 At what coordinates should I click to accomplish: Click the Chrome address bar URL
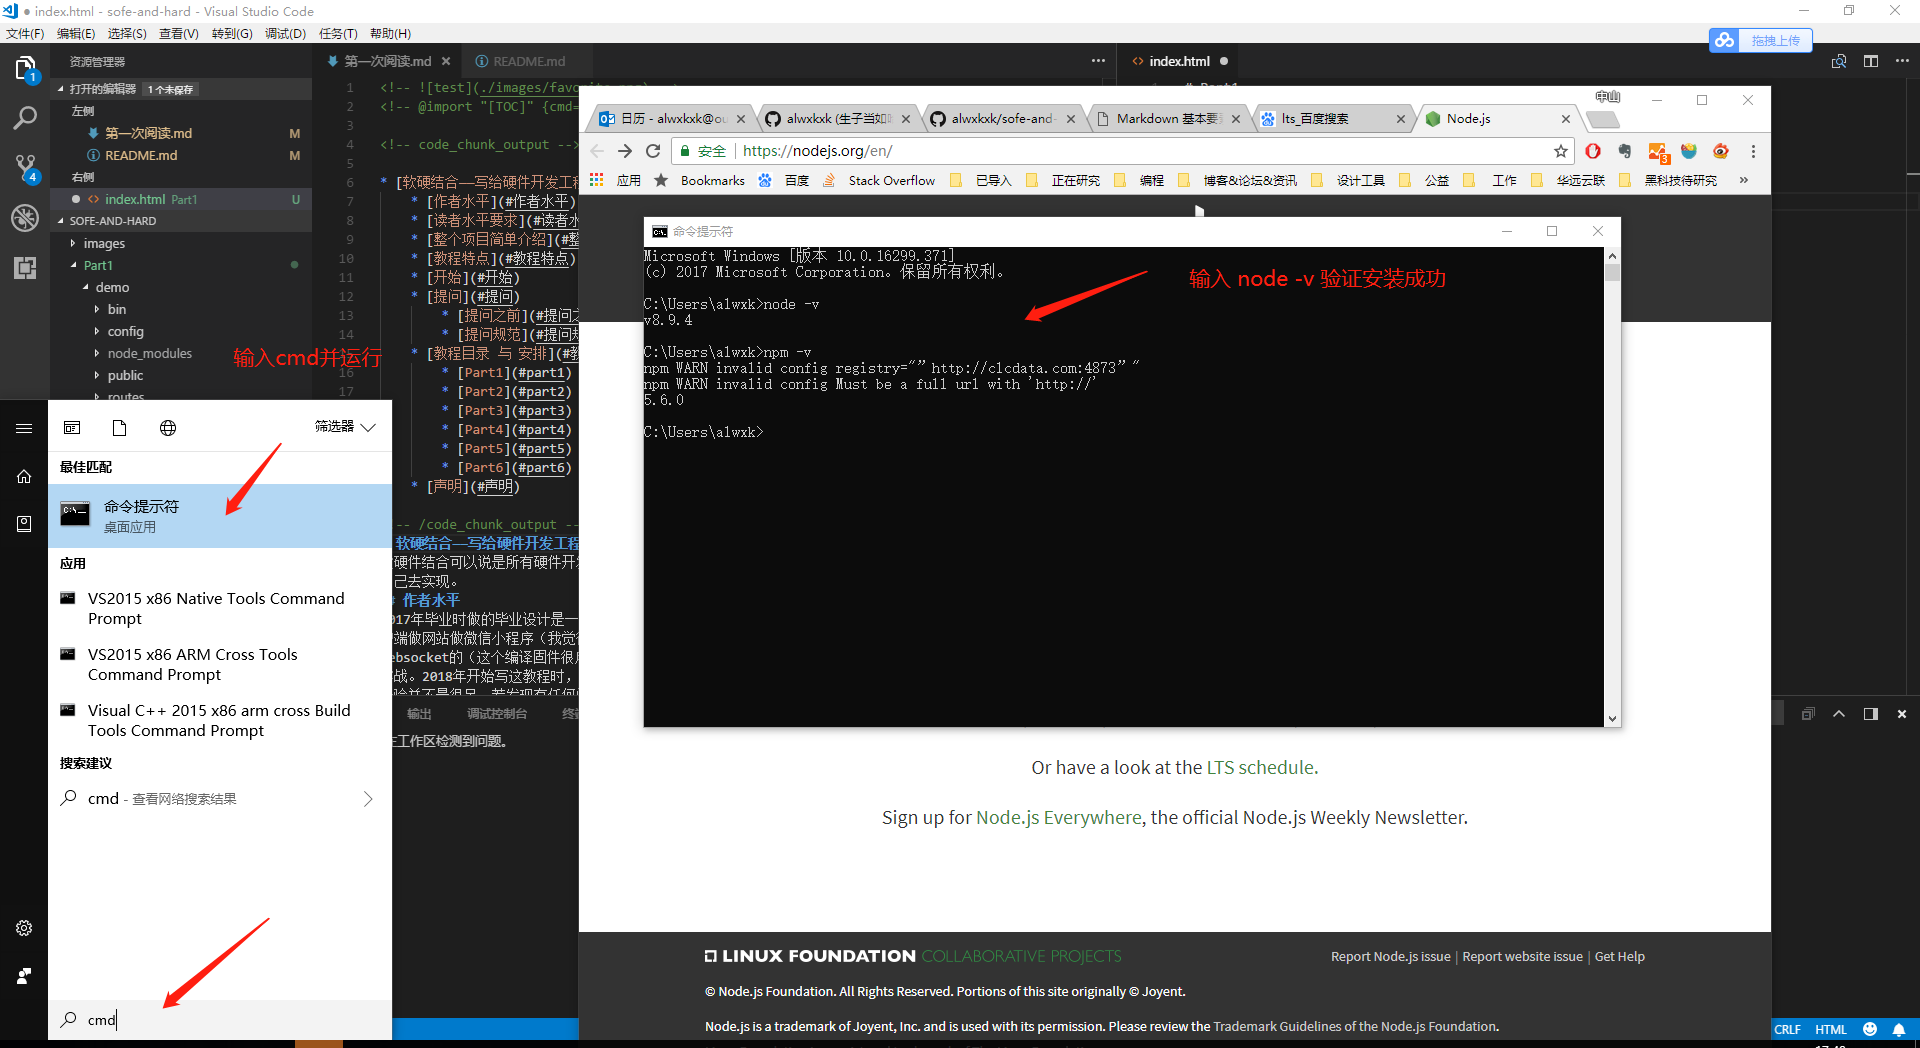tap(818, 151)
